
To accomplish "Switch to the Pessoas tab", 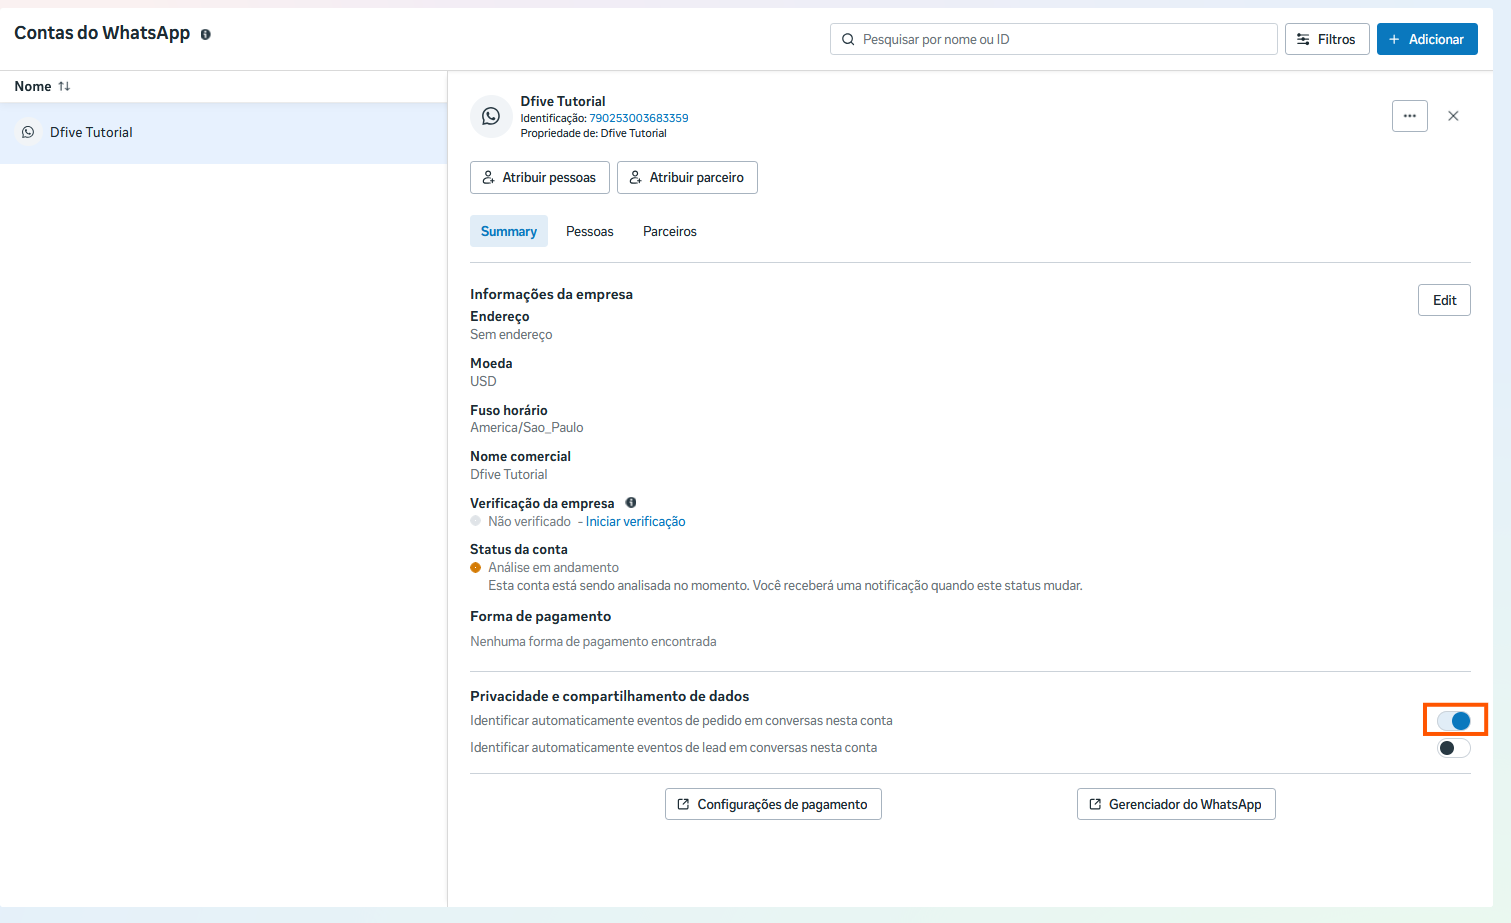I will click(x=589, y=231).
